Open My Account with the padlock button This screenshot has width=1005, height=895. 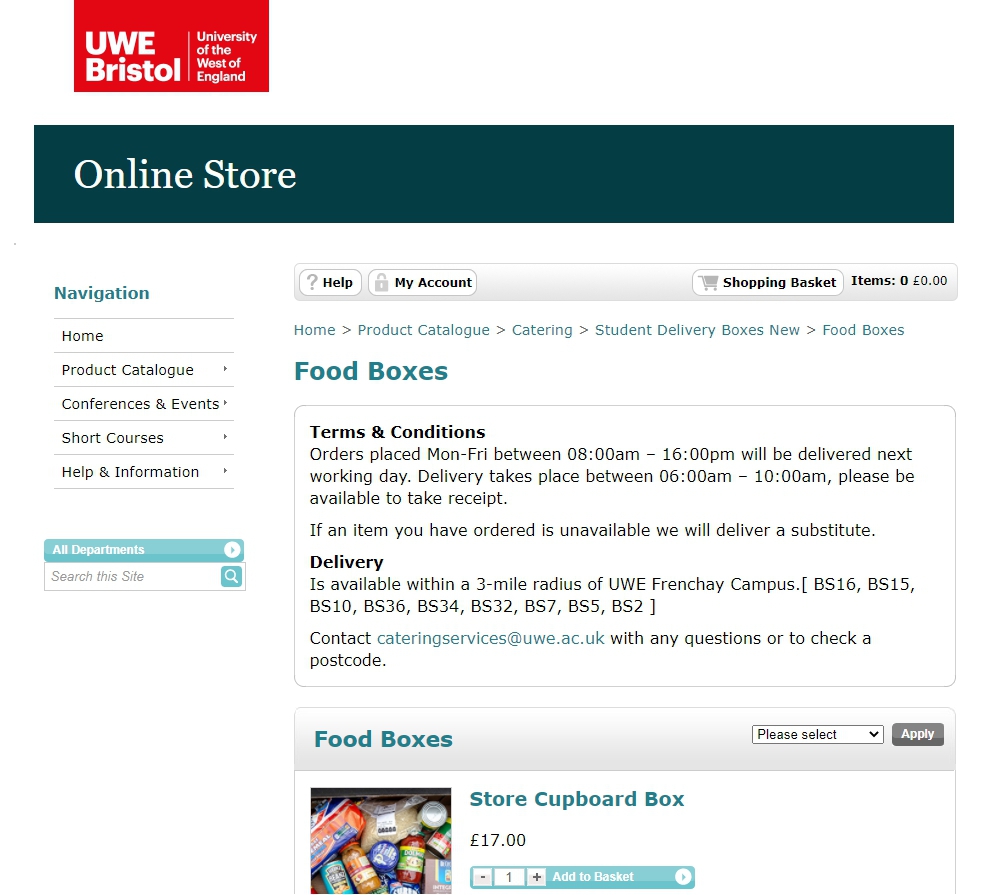[x=422, y=283]
